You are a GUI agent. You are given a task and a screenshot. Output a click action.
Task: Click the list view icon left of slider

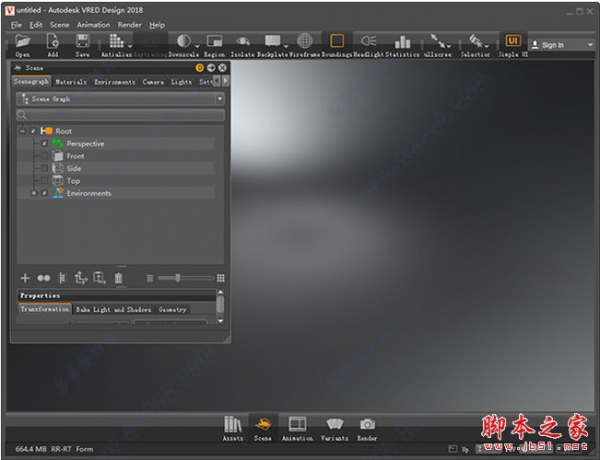[150, 278]
